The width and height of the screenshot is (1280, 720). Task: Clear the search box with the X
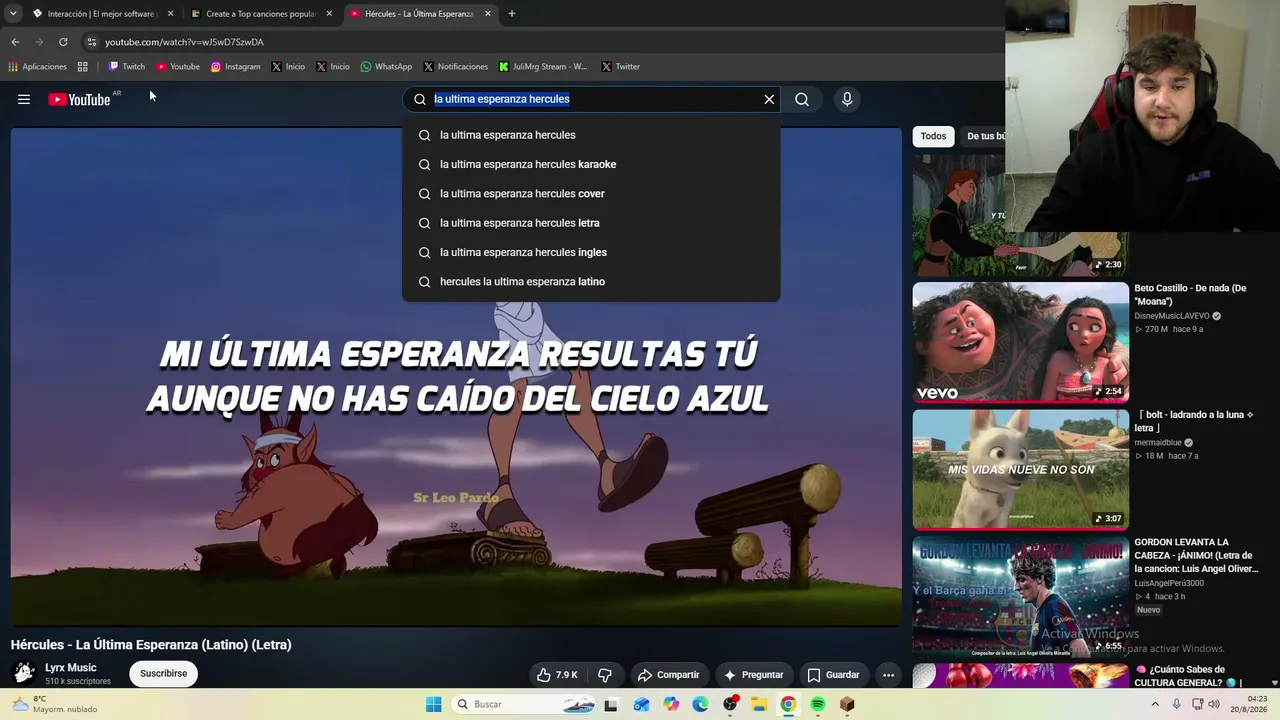[769, 99]
